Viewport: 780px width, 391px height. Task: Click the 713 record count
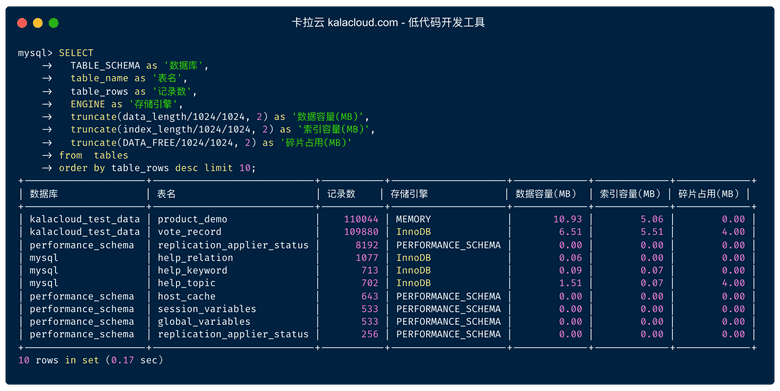pyautogui.click(x=370, y=271)
